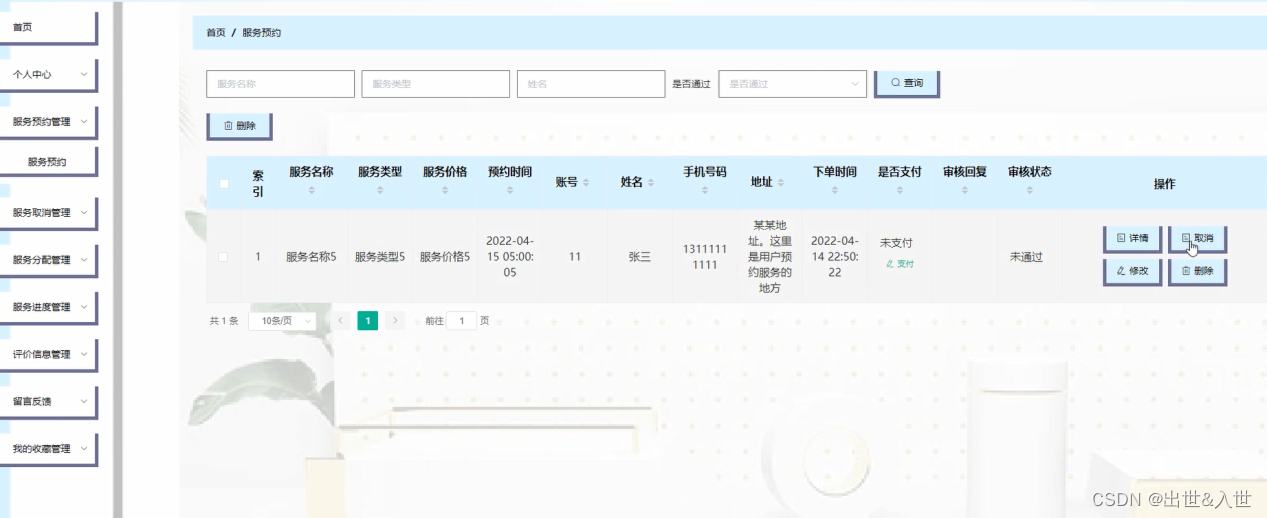Sort by 审核回复 column arrows
Viewport: 1267px width, 518px height.
click(x=965, y=189)
